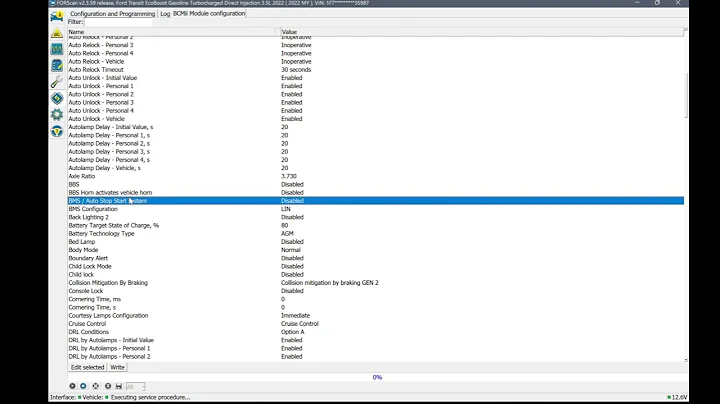The image size is (720, 404).
Task: Open the Vehicle information section icon
Action: [x=57, y=16]
